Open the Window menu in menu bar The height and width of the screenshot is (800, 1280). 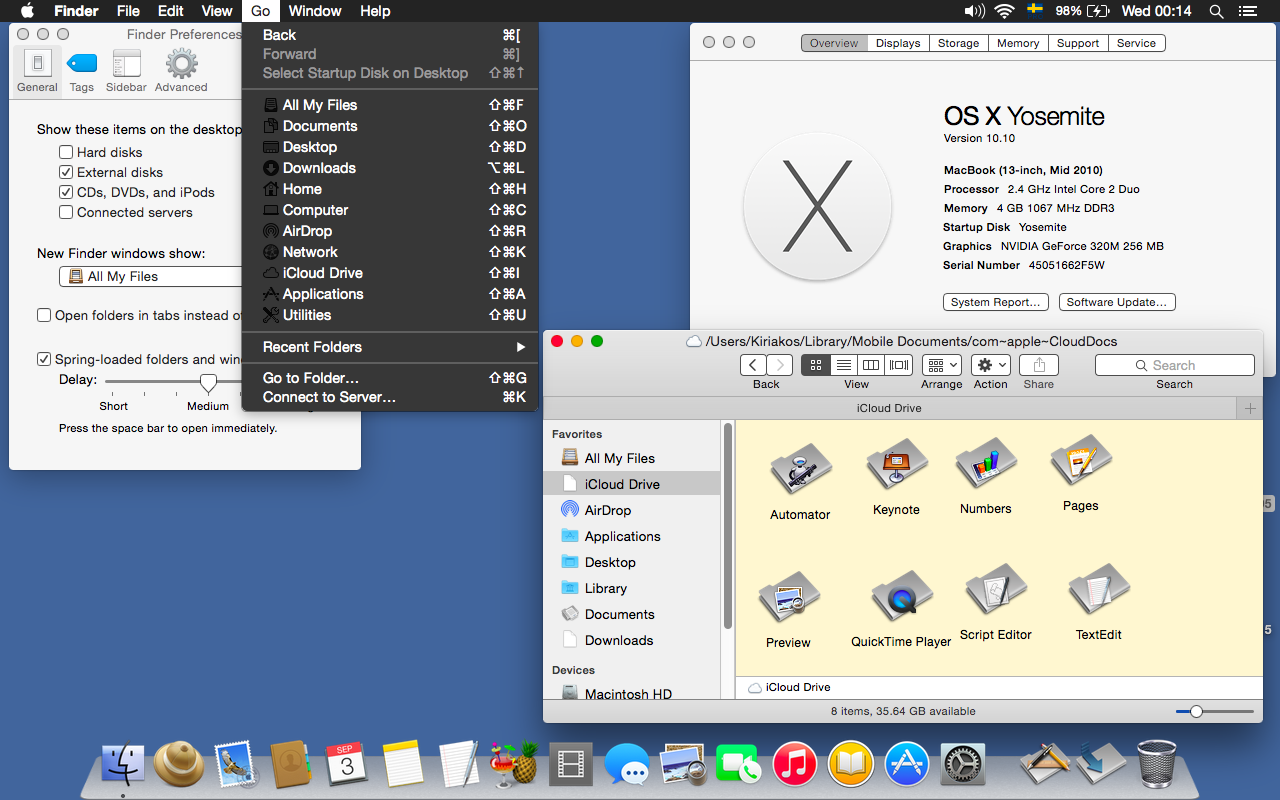(x=315, y=11)
